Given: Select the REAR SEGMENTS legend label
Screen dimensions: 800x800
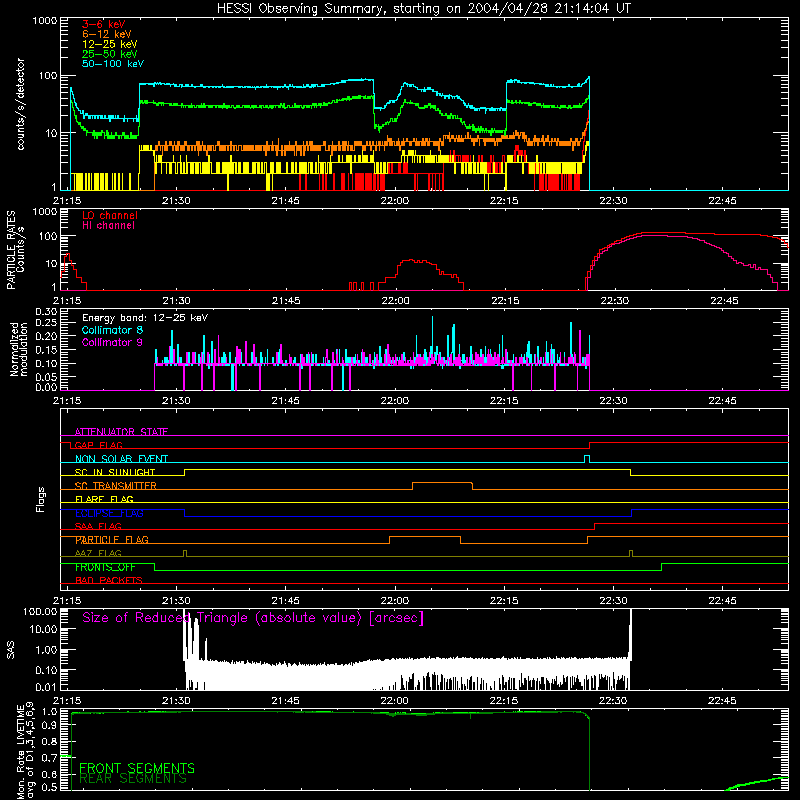Looking at the screenshot, I should point(133,779).
